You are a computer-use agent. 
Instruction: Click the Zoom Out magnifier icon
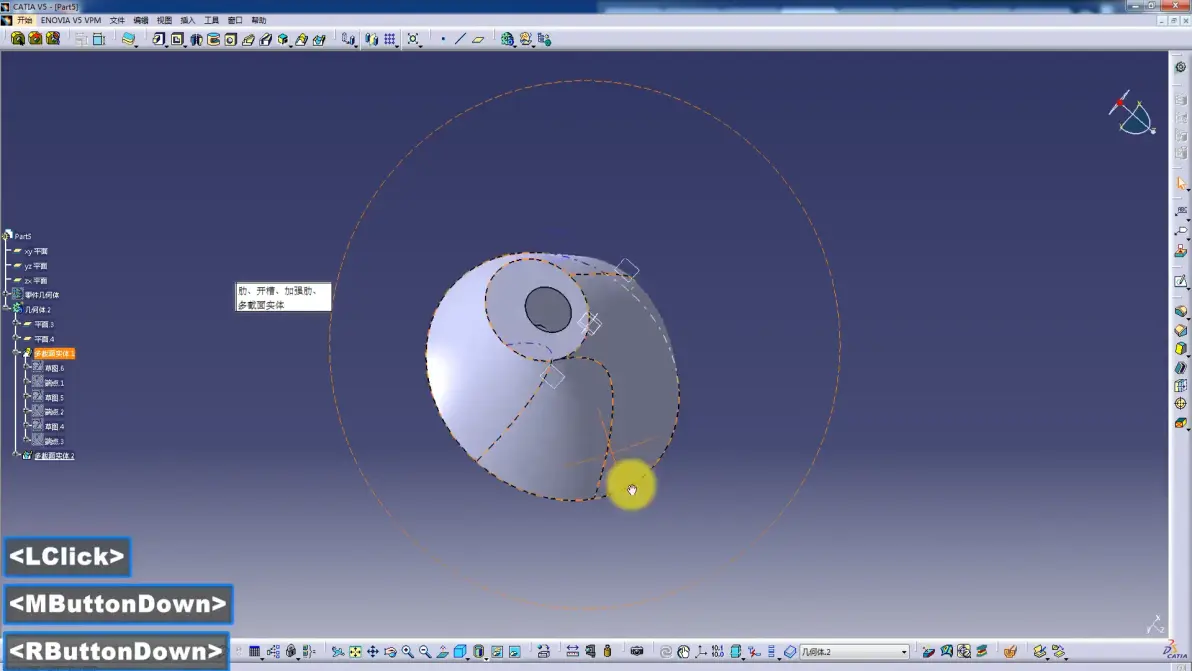425,652
